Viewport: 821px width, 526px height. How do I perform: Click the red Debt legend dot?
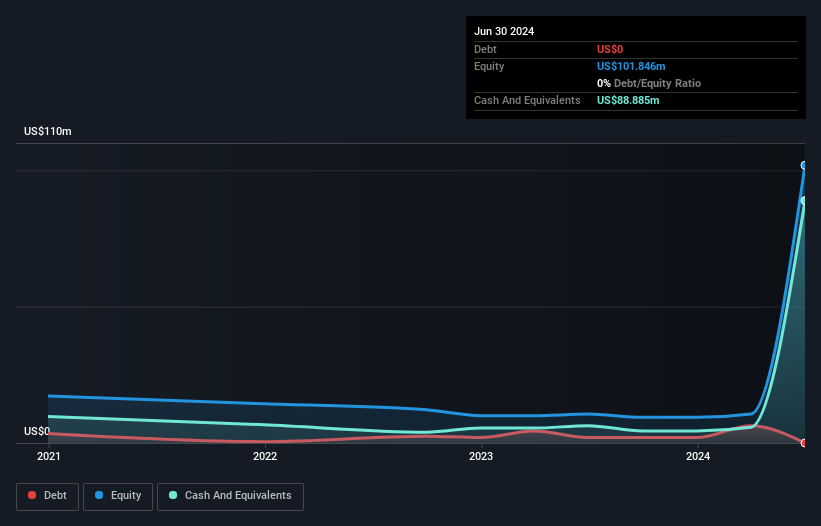(32, 495)
